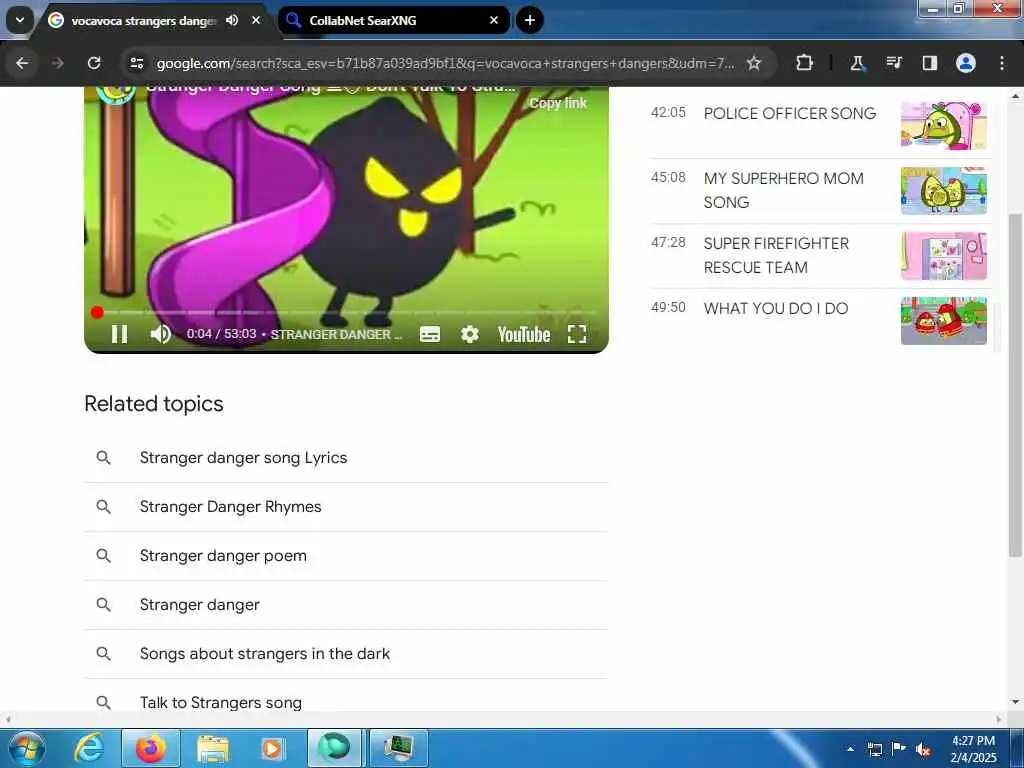Screen dimensions: 1024x768
Task: Mute audio on the vocavoca tab
Action: click(232, 20)
